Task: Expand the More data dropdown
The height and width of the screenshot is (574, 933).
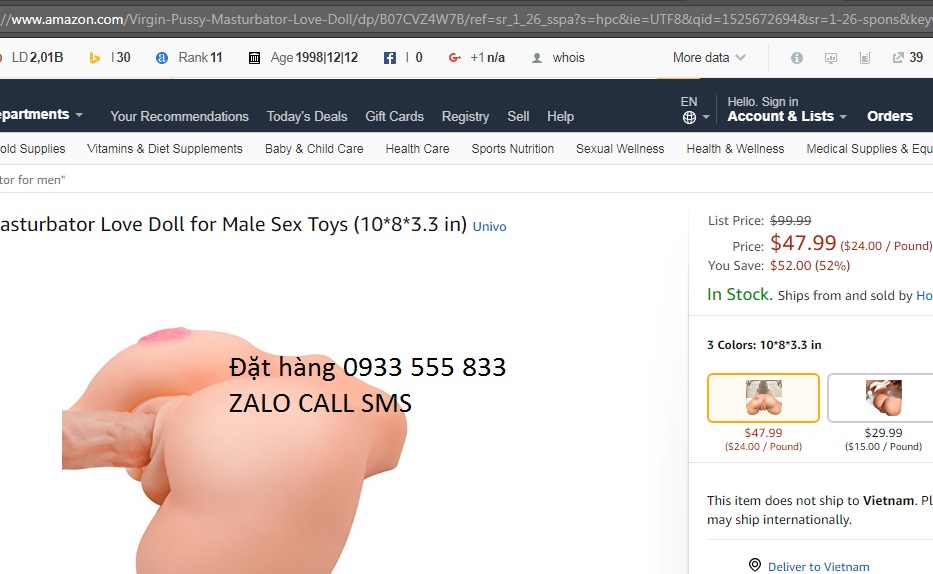Action: [709, 58]
